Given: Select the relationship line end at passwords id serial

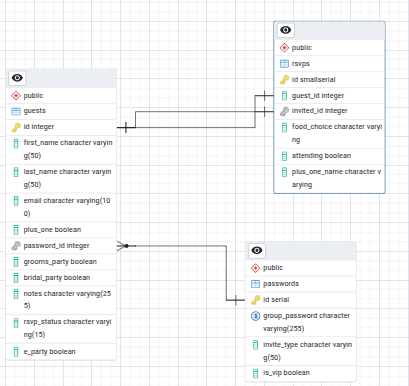Looking at the screenshot, I should [x=236, y=300].
